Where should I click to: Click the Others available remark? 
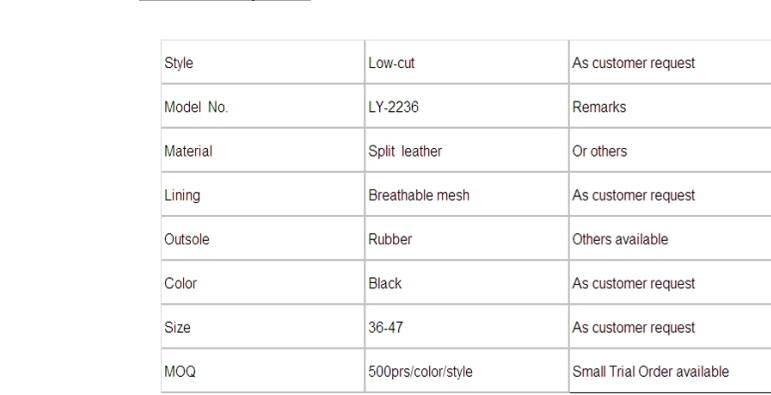tap(620, 240)
